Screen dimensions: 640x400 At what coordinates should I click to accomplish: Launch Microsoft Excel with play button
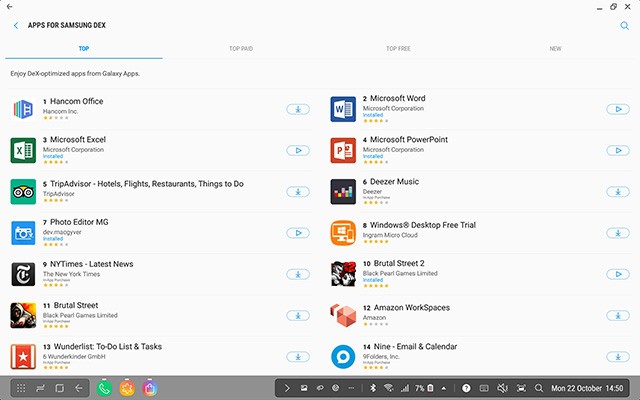point(298,151)
